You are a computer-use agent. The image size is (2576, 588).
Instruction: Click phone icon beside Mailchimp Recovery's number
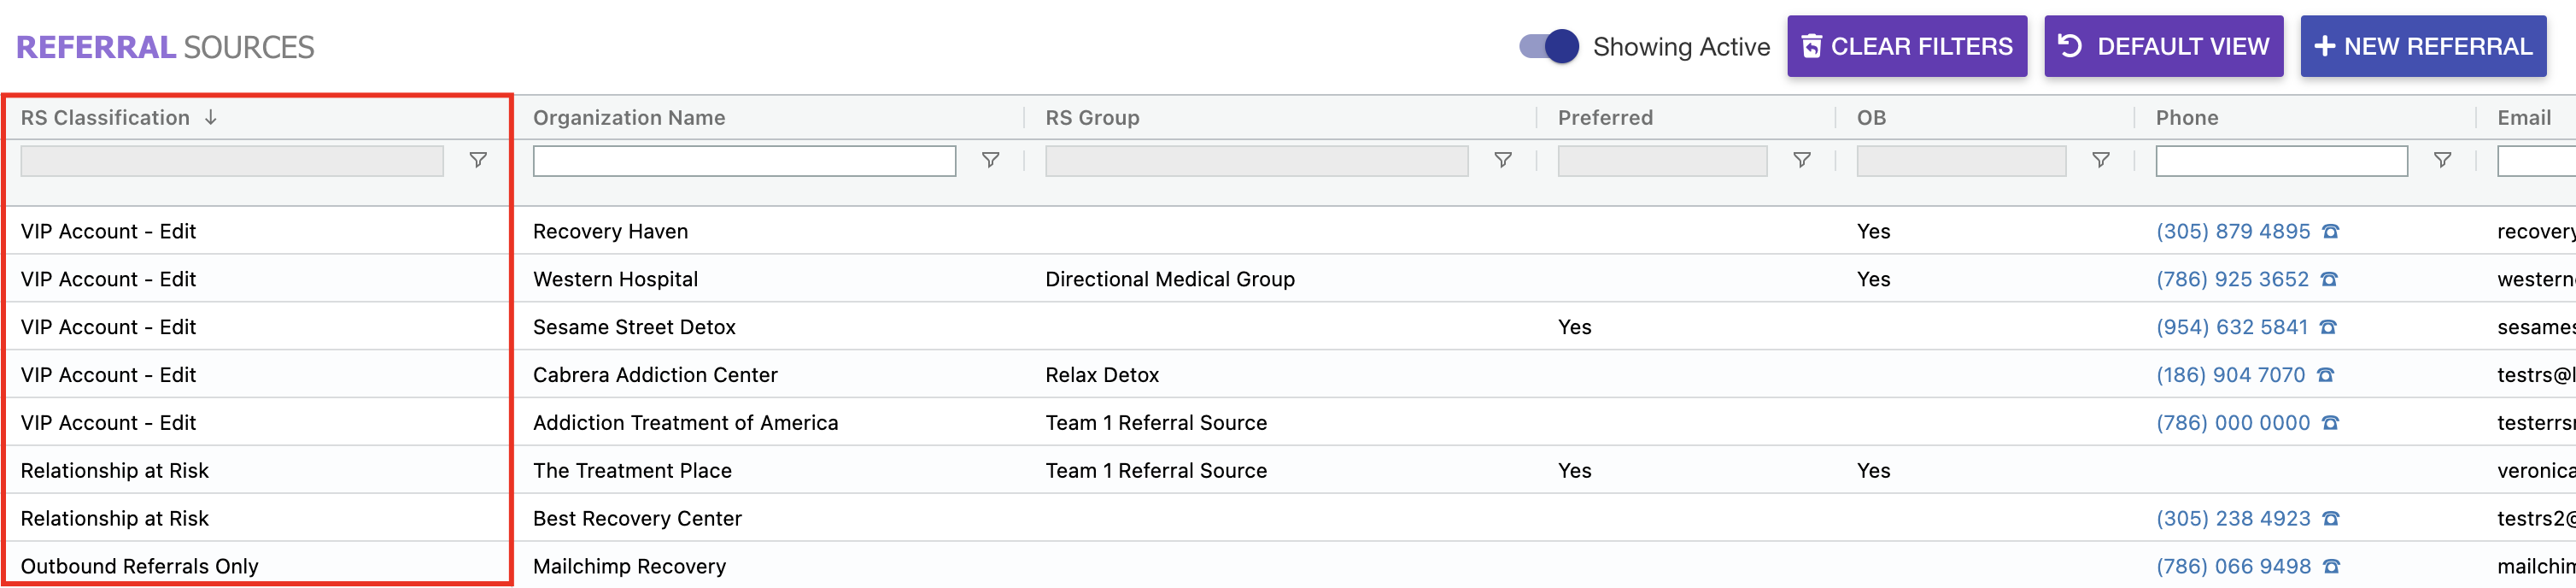[2331, 567]
